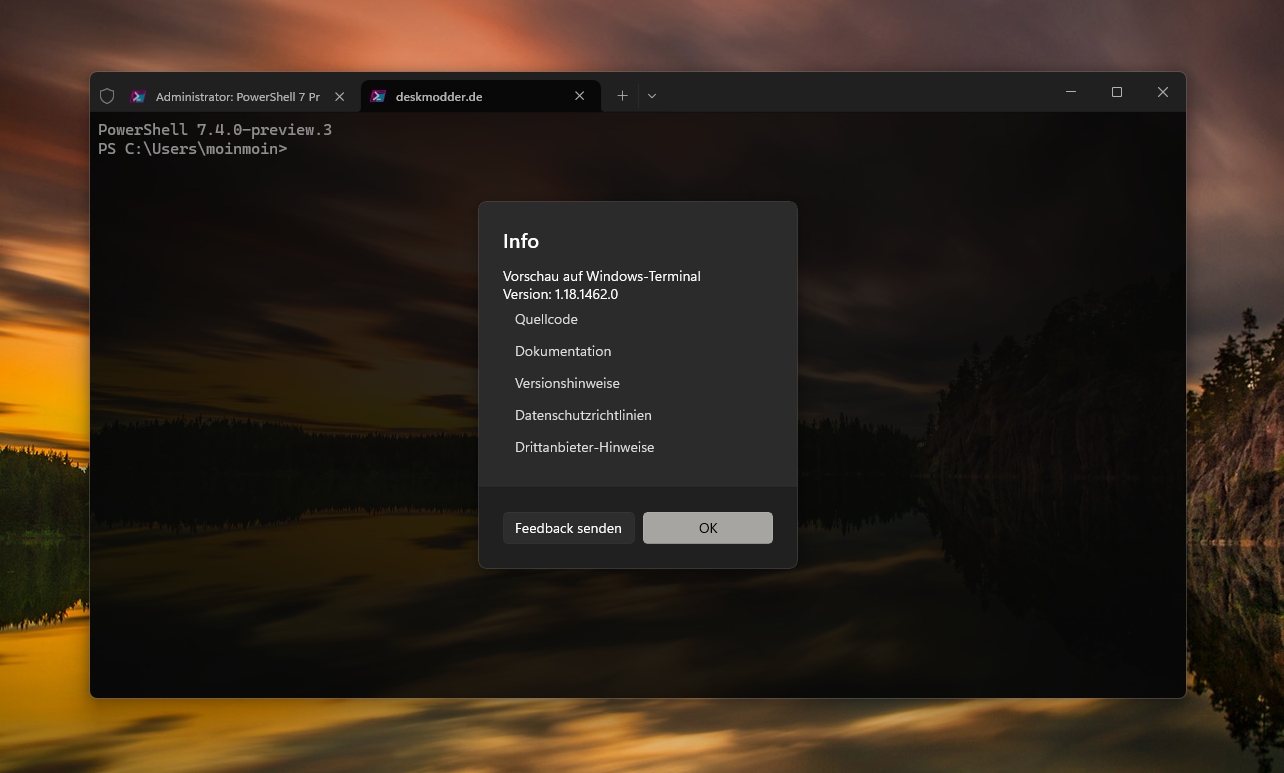The width and height of the screenshot is (1284, 773).
Task: Click the PowerShell icon on the Administrator tab
Action: coord(138,96)
